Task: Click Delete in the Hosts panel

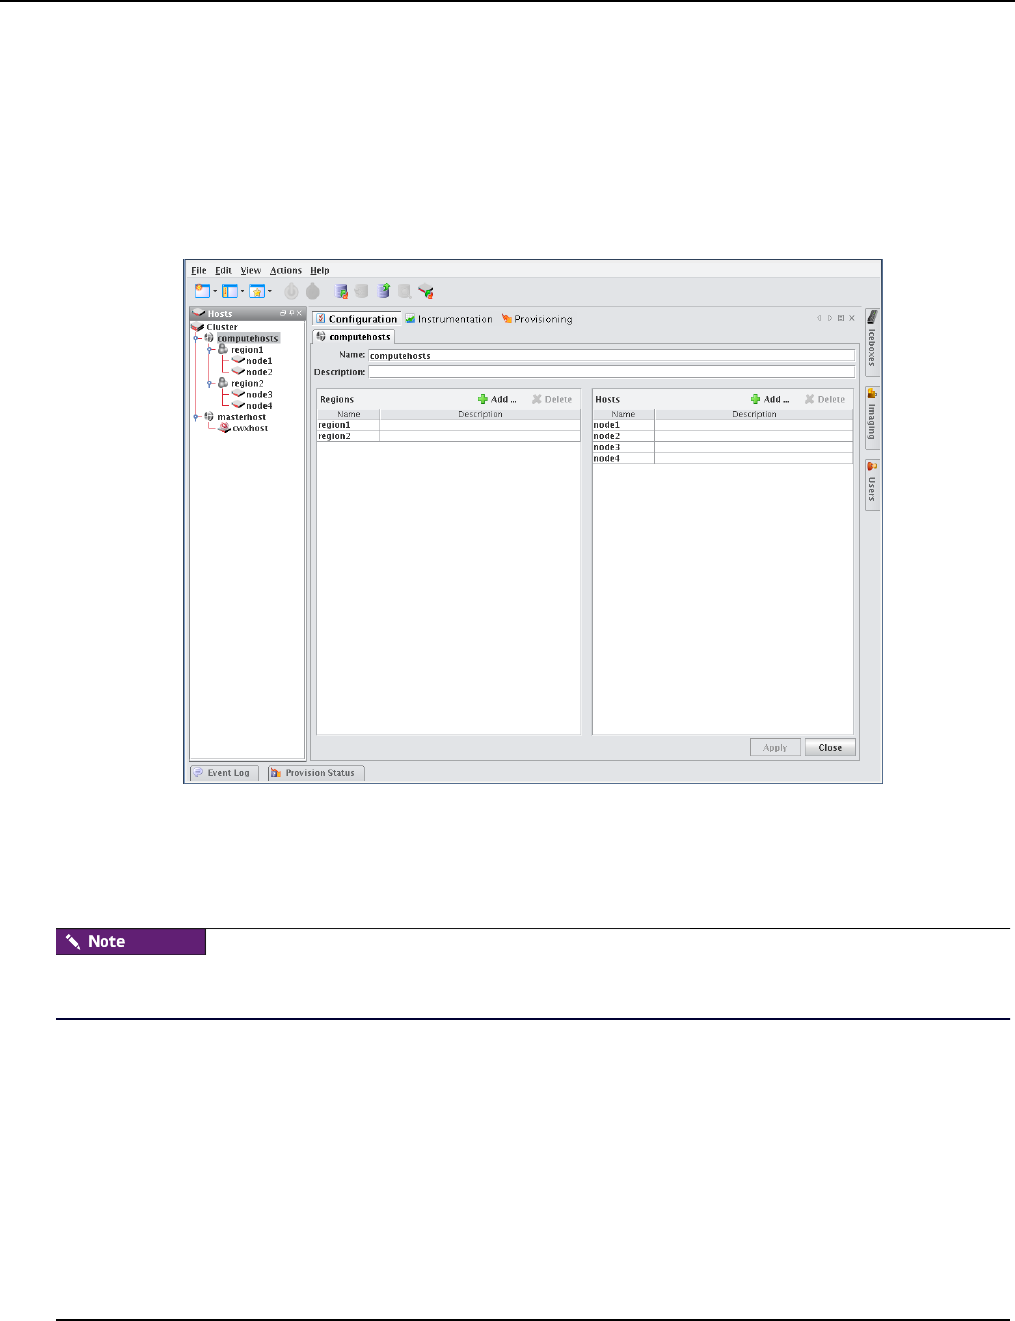Action: (825, 399)
